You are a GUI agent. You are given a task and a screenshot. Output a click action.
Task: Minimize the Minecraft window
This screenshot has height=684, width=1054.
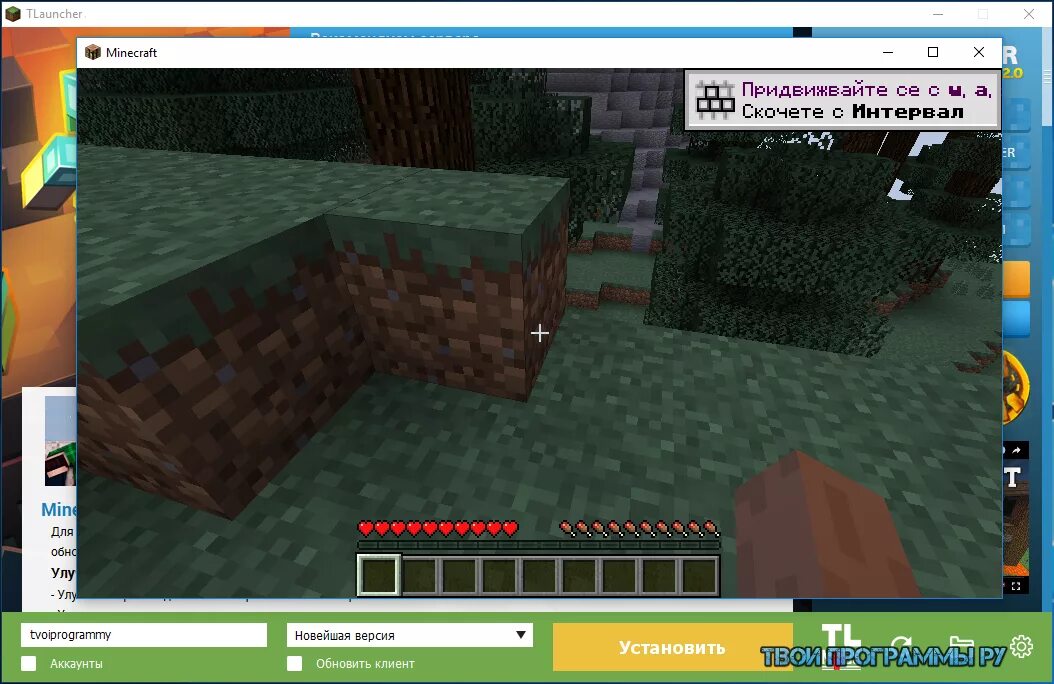(888, 52)
